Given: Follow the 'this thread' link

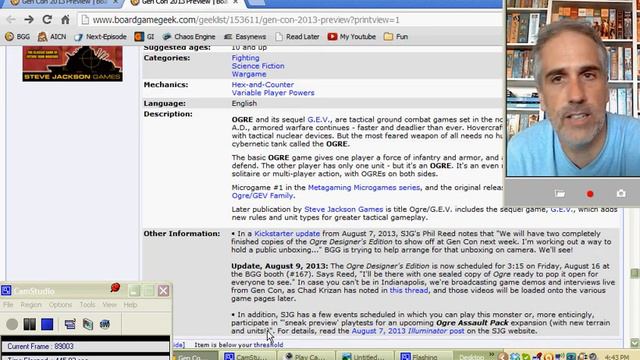Looking at the screenshot, I should click(x=409, y=291).
